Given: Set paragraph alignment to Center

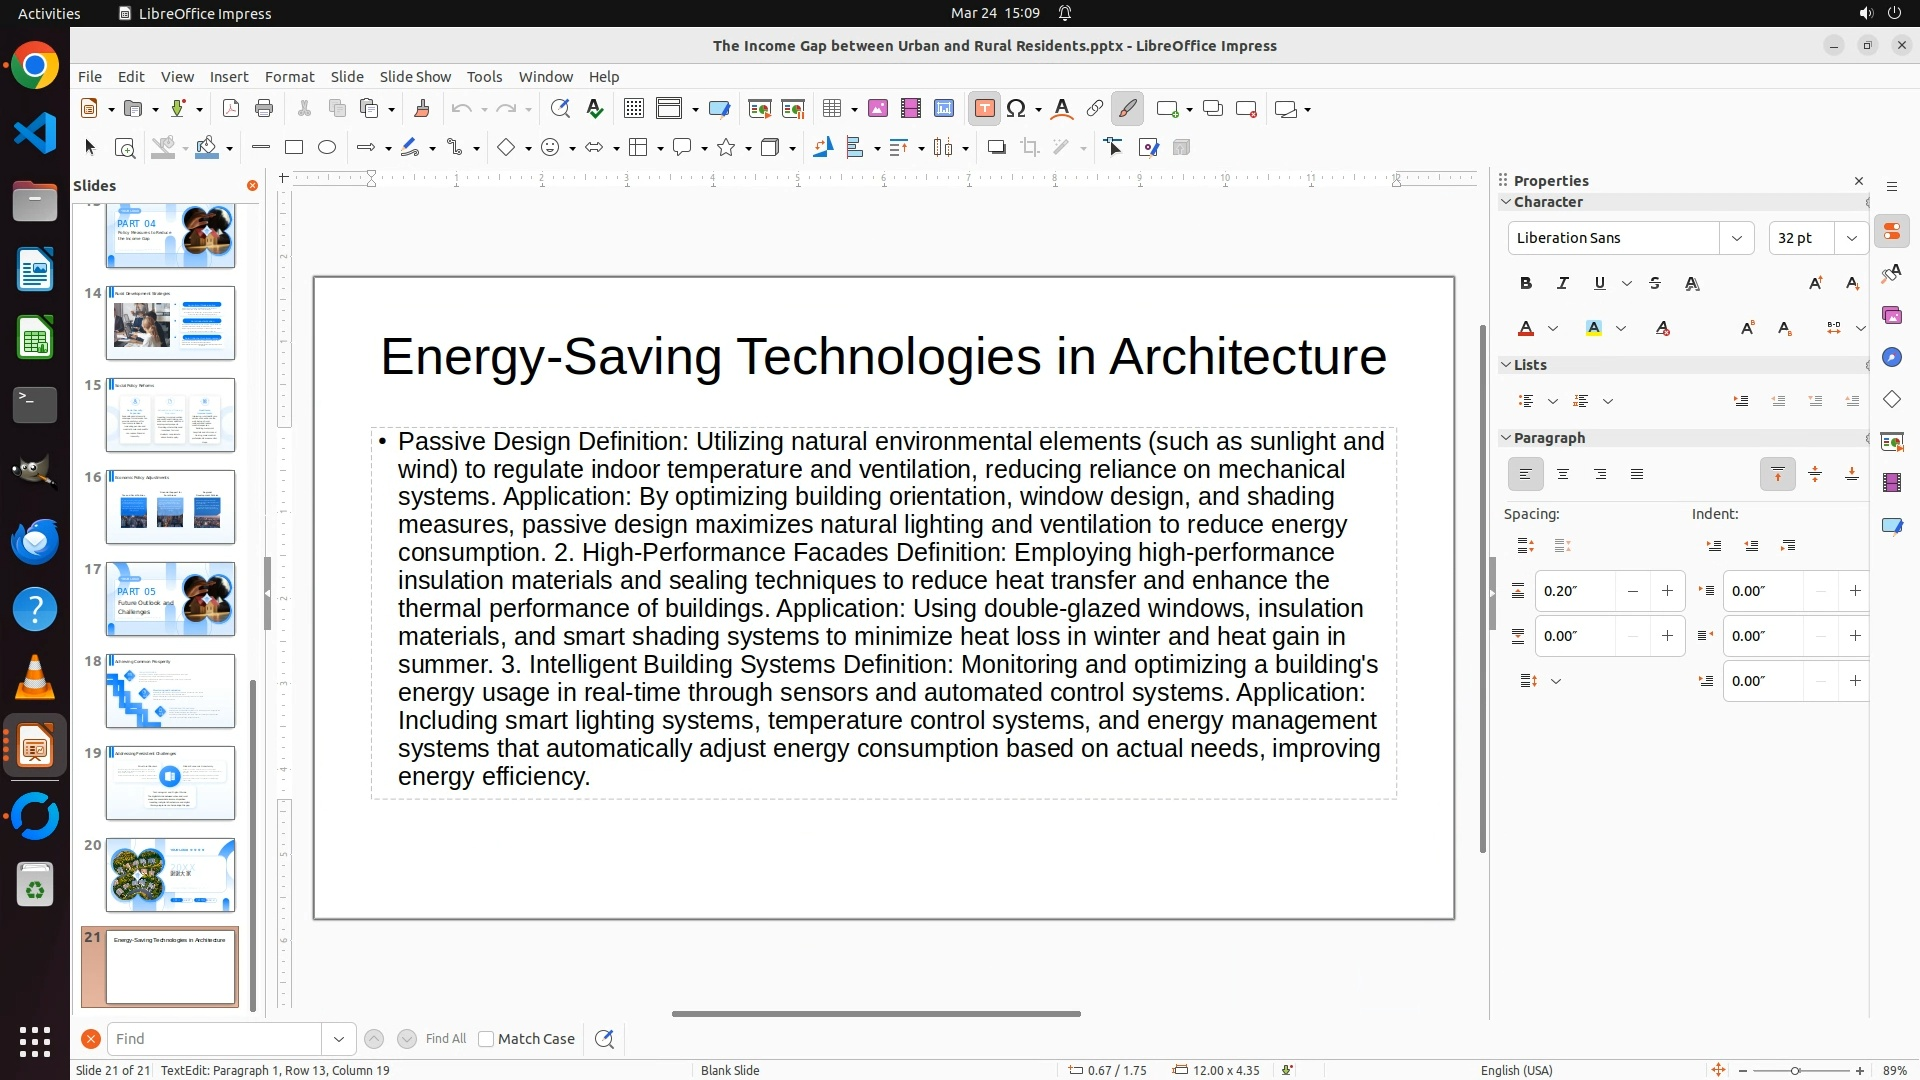Looking at the screenshot, I should (1563, 475).
